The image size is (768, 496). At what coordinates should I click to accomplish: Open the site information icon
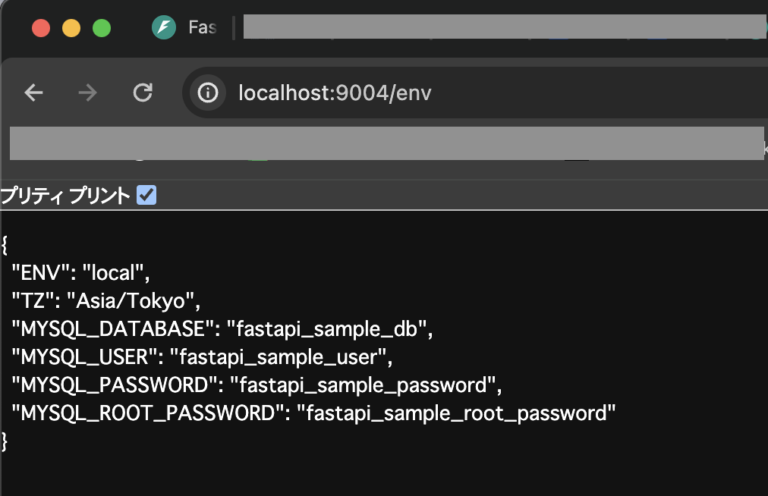click(x=208, y=93)
